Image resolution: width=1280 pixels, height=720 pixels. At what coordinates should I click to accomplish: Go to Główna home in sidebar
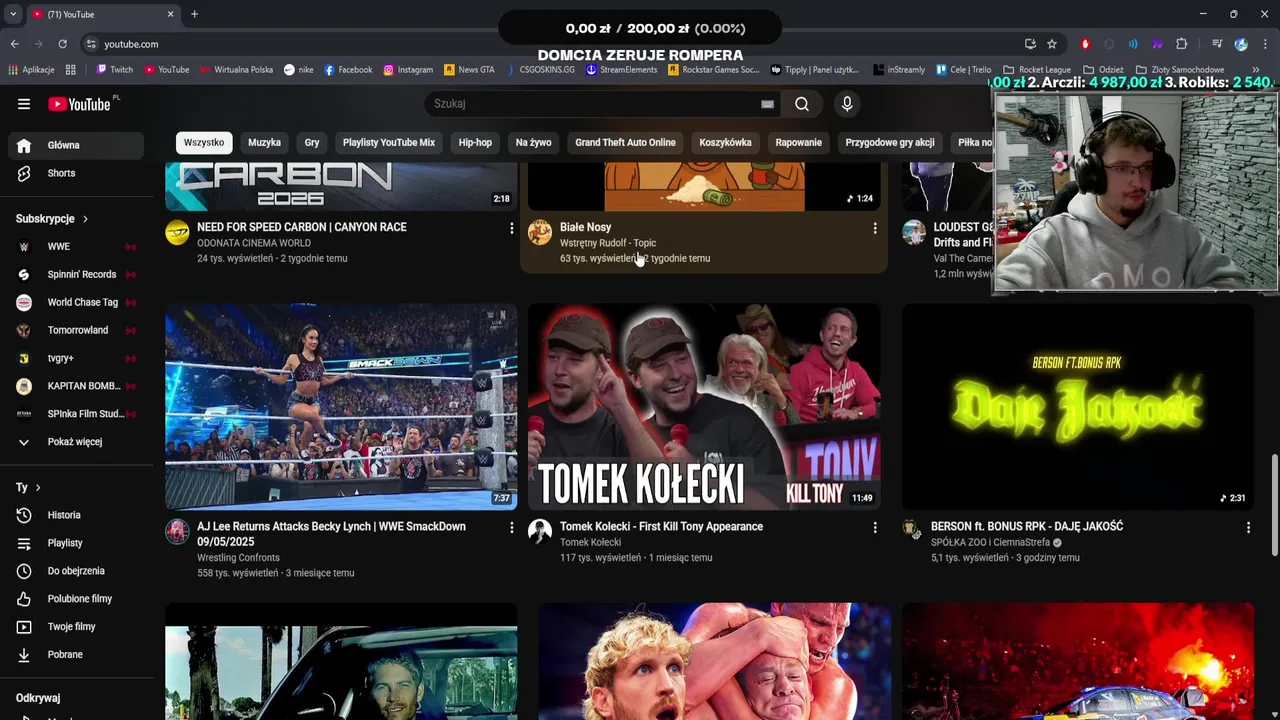click(x=76, y=145)
